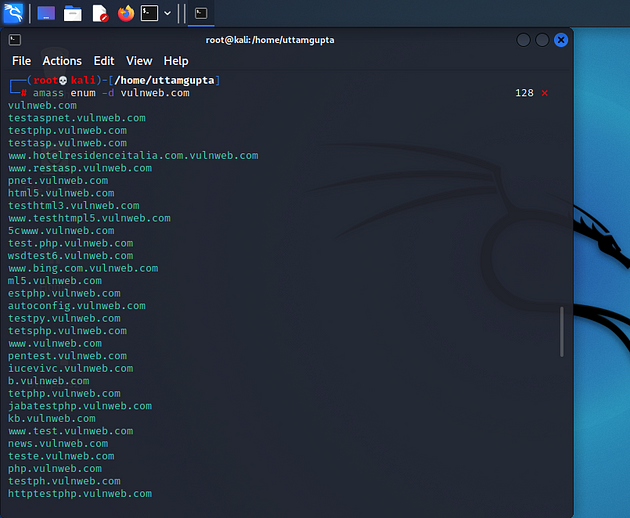The height and width of the screenshot is (518, 630).
Task: Click the red error X status mark
Action: [544, 93]
